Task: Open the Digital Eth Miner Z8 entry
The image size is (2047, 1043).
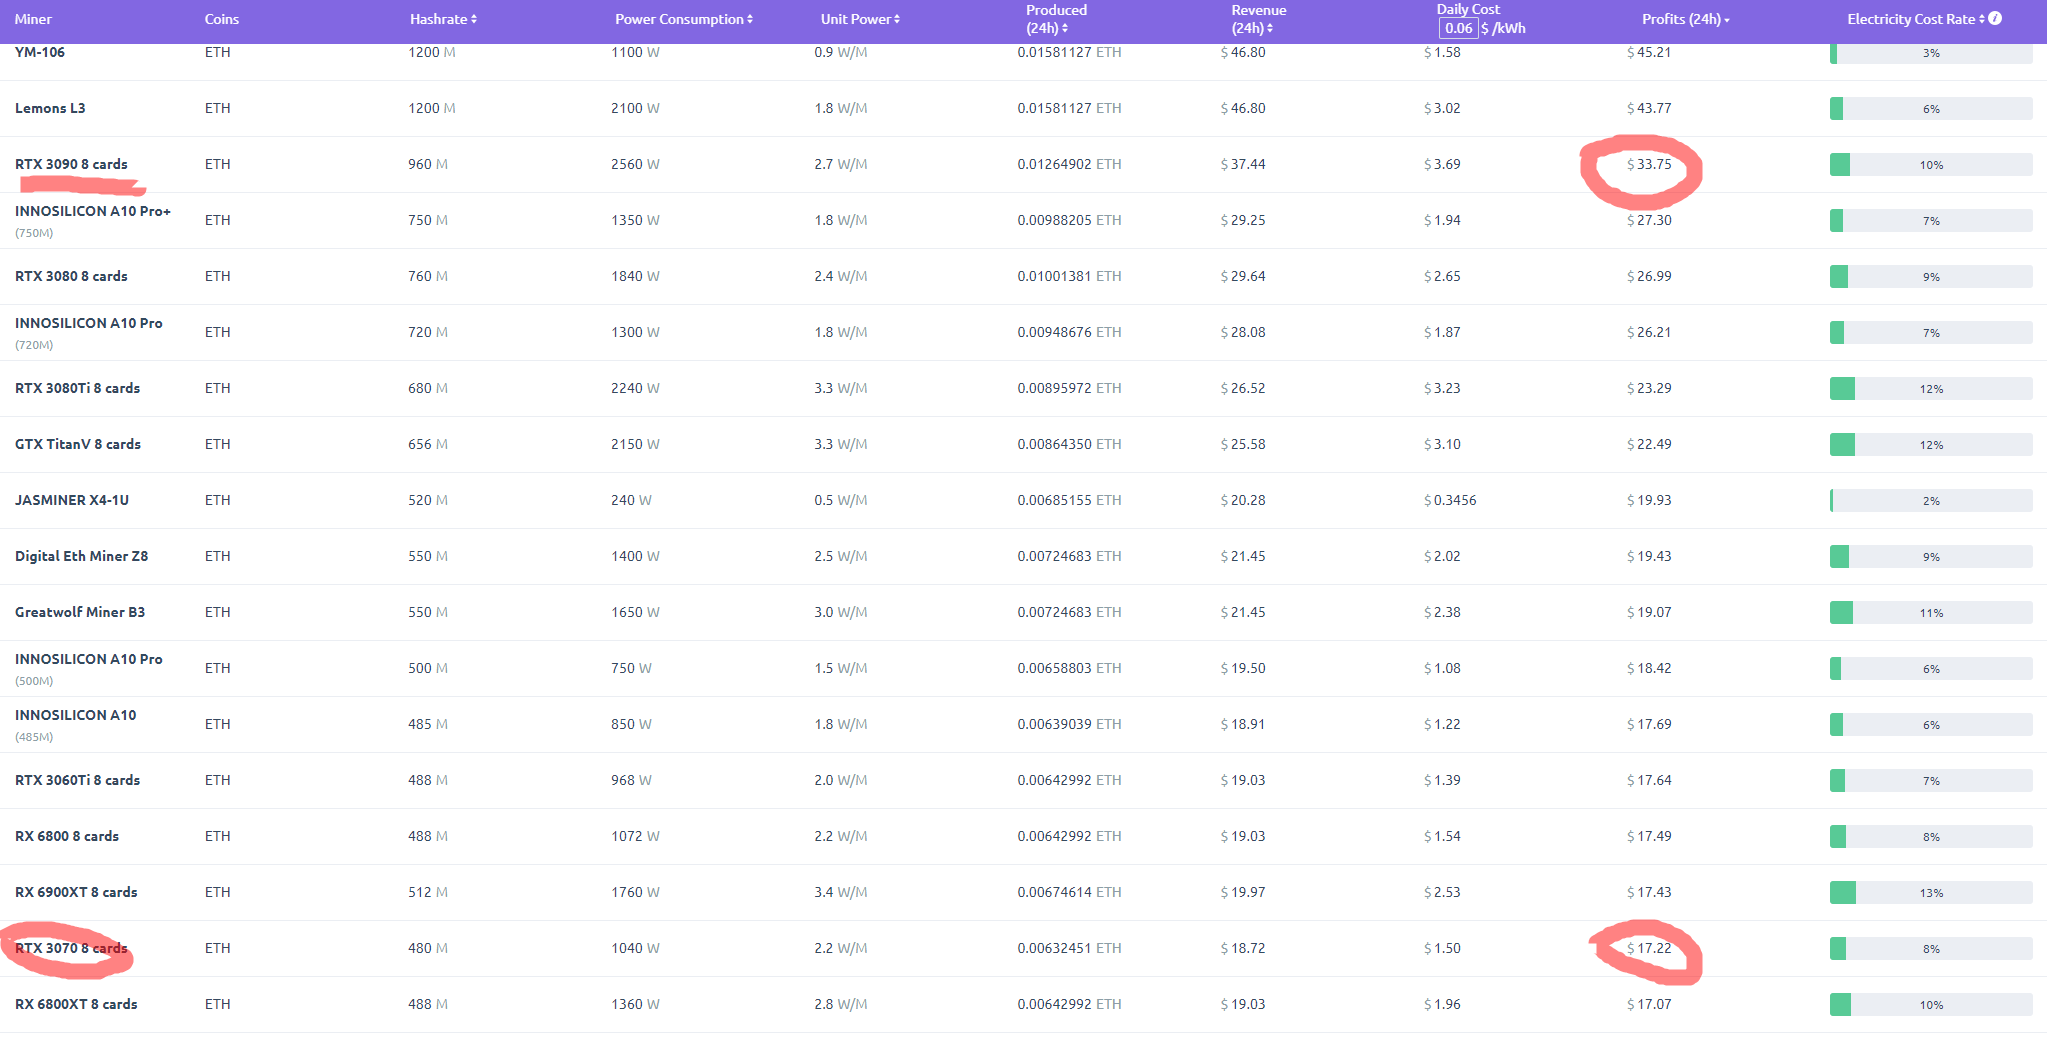Action: tap(81, 556)
